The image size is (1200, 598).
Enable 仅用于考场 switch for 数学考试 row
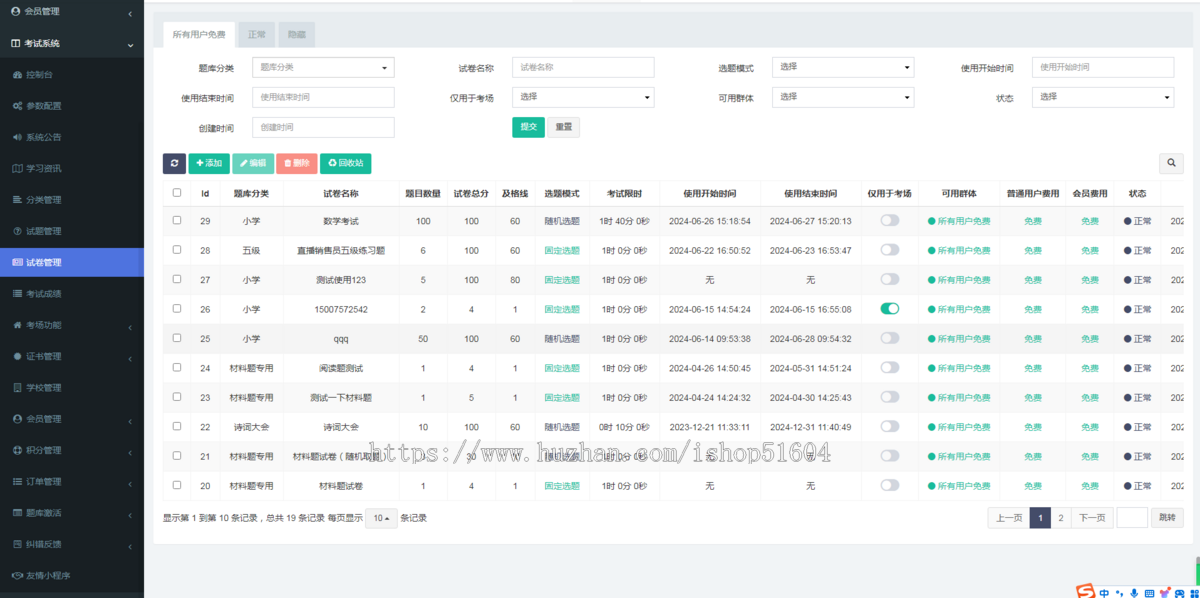(x=889, y=221)
